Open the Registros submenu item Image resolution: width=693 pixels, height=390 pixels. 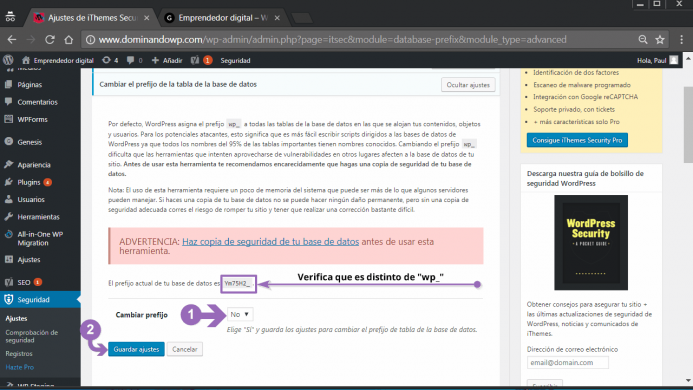19,354
